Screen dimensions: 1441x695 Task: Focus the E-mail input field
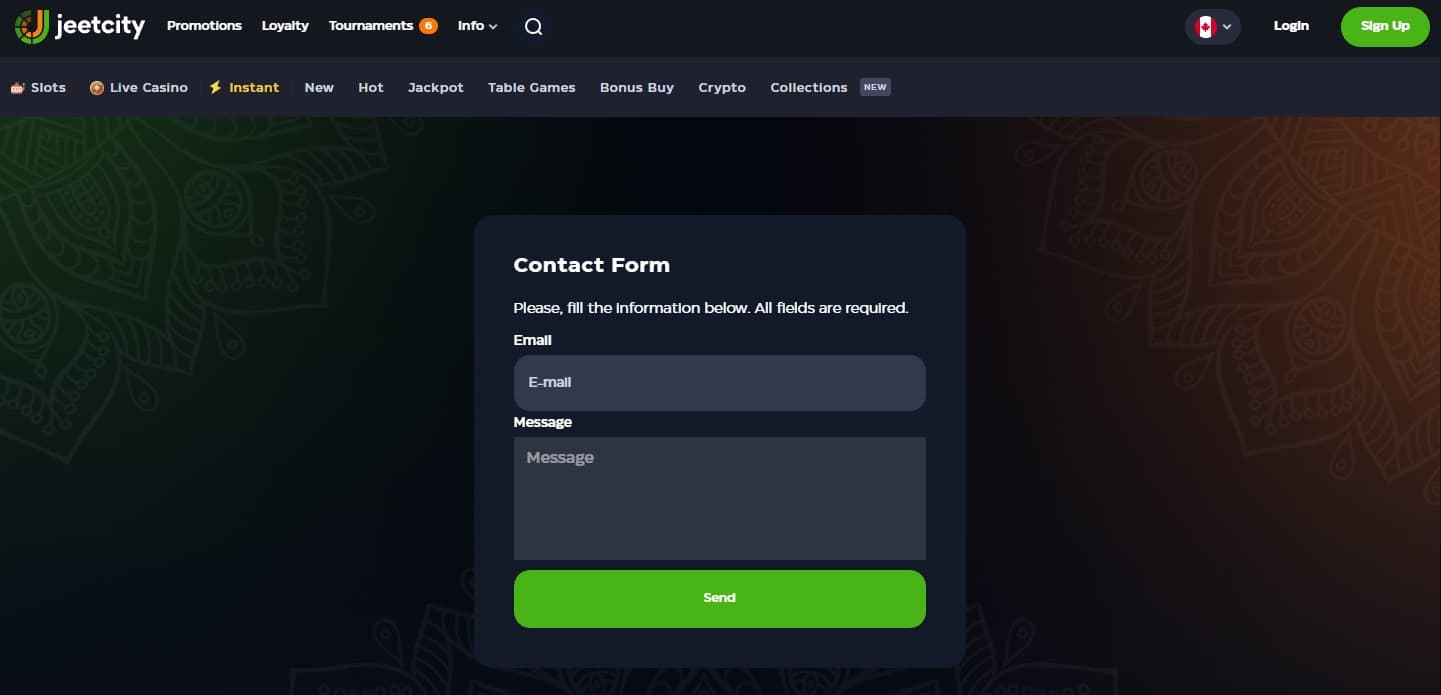[720, 383]
